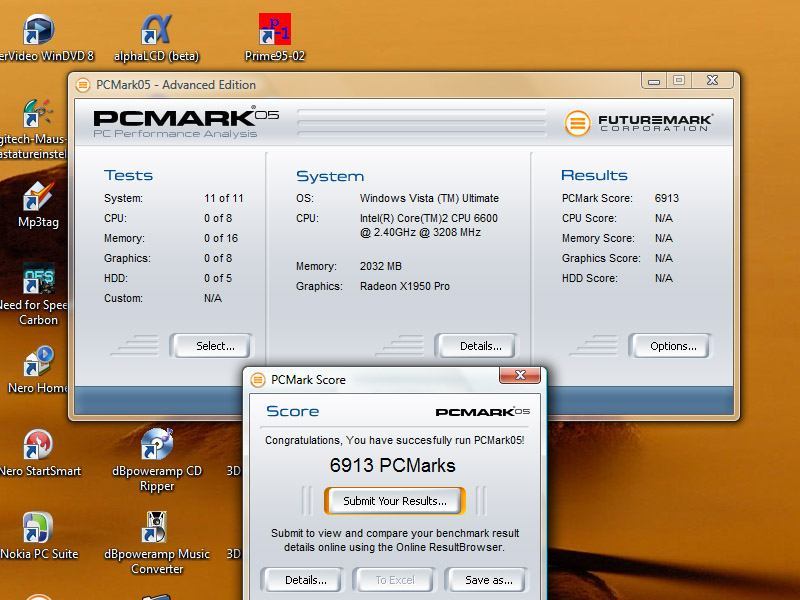This screenshot has width=800, height=600.
Task: Click the Save as... button
Action: (486, 580)
